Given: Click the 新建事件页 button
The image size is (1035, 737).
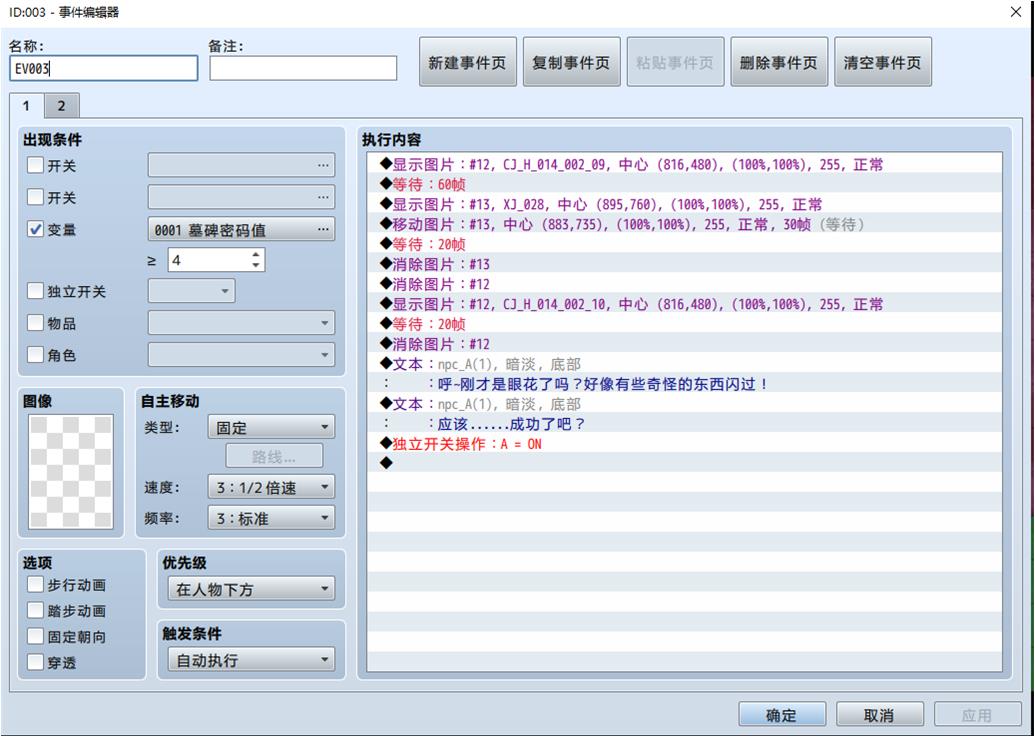Looking at the screenshot, I should click(467, 62).
